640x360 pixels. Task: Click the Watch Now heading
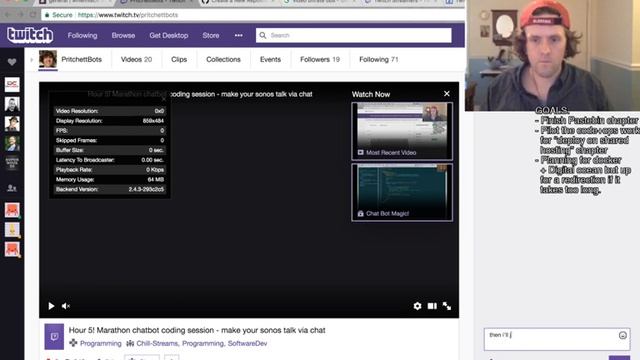tap(371, 94)
